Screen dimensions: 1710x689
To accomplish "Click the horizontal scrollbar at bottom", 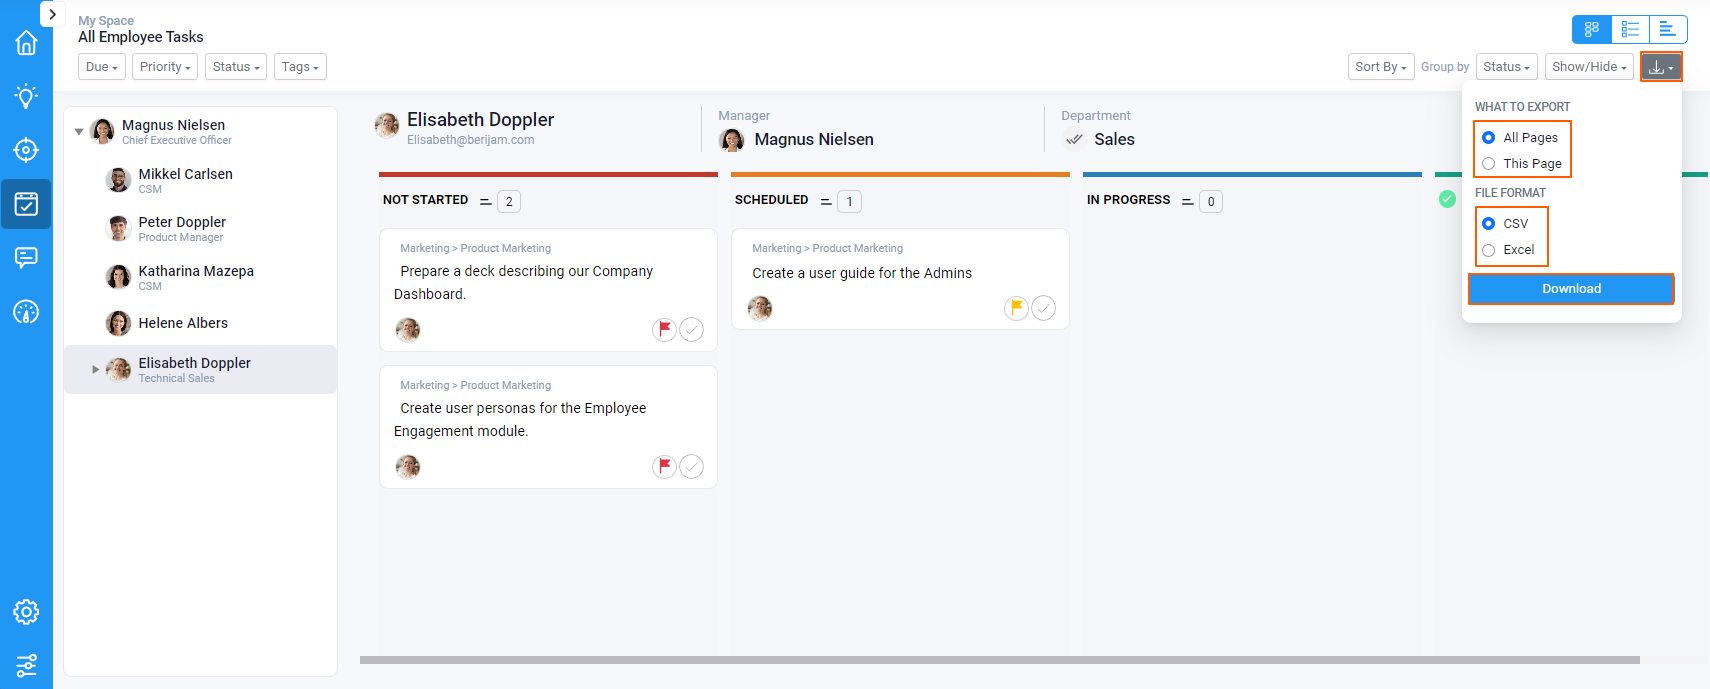I will tap(1000, 660).
